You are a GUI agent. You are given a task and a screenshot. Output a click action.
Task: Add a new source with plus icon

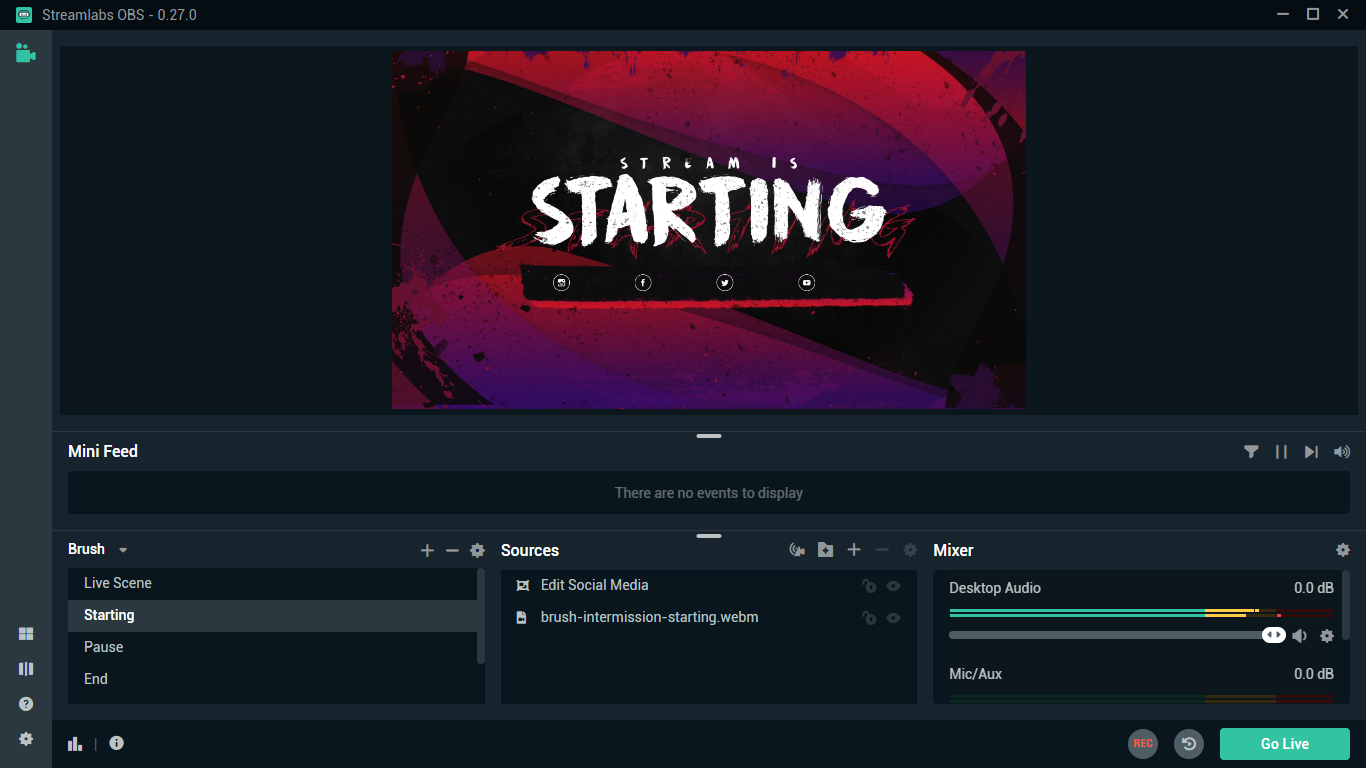click(854, 550)
